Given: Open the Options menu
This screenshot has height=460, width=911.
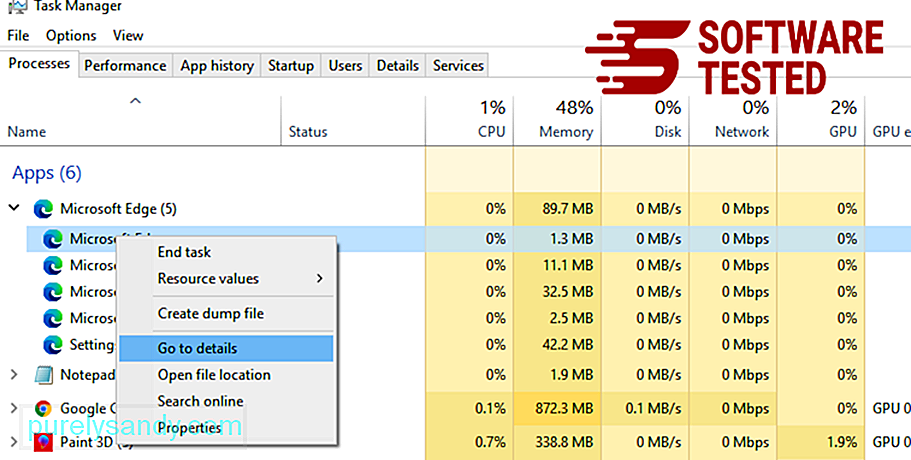Looking at the screenshot, I should point(71,35).
